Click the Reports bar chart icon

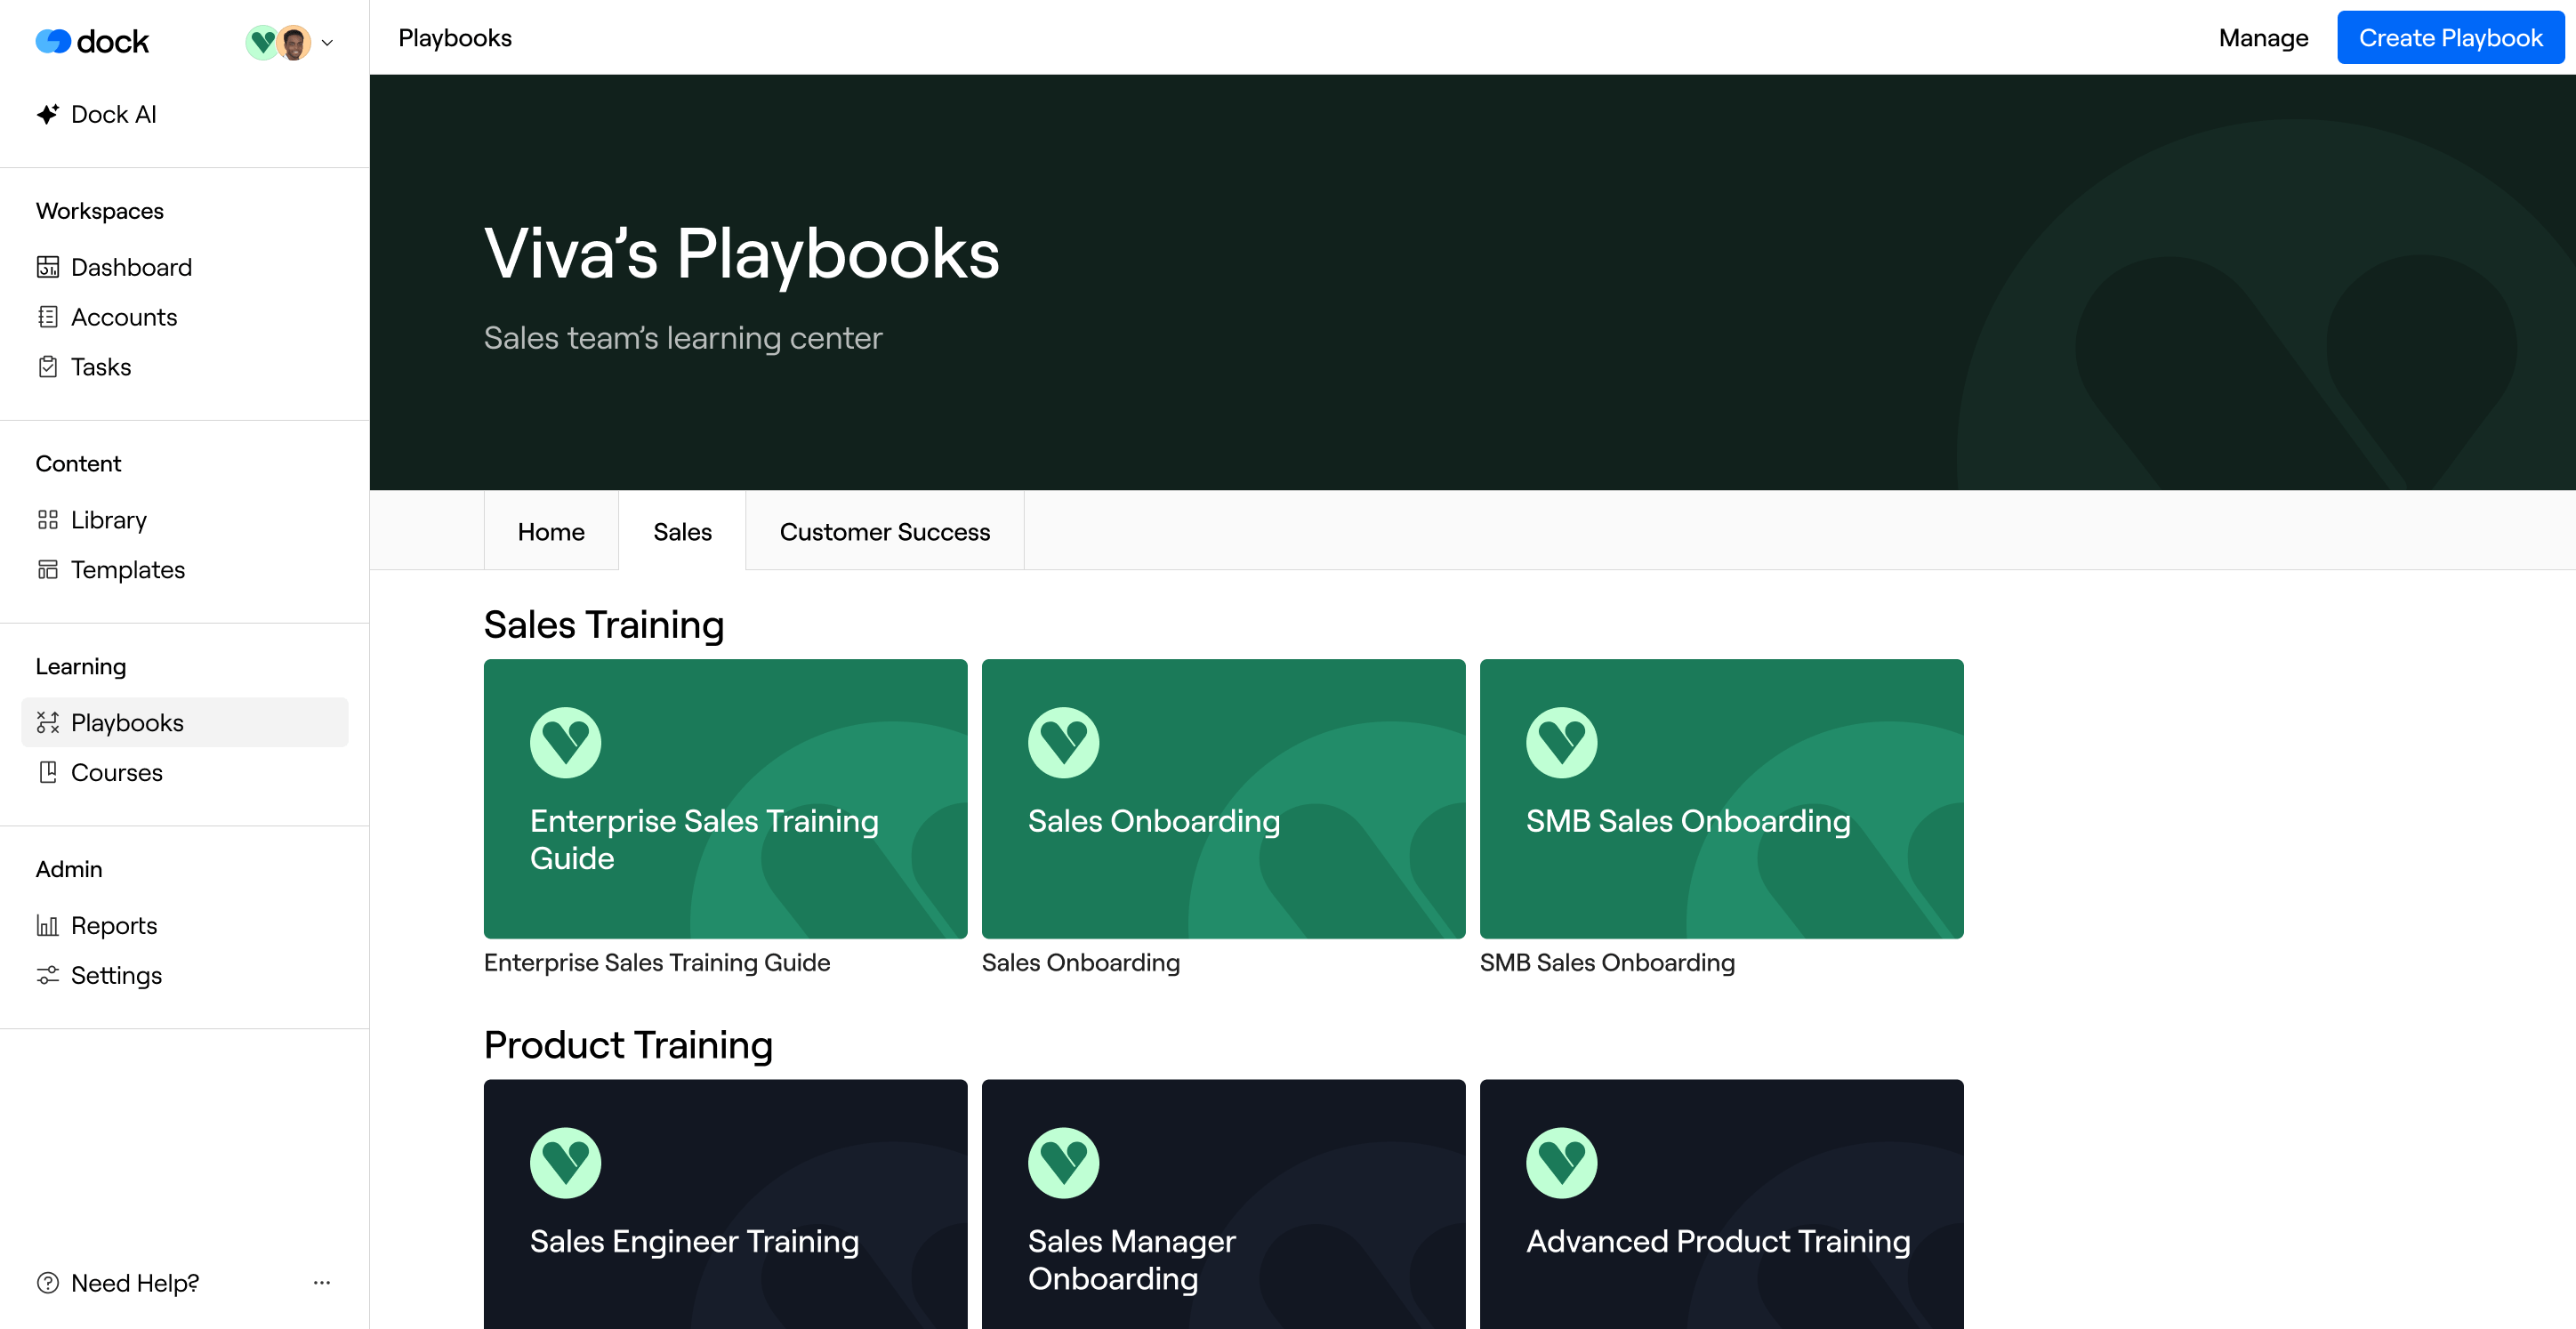pos(47,925)
